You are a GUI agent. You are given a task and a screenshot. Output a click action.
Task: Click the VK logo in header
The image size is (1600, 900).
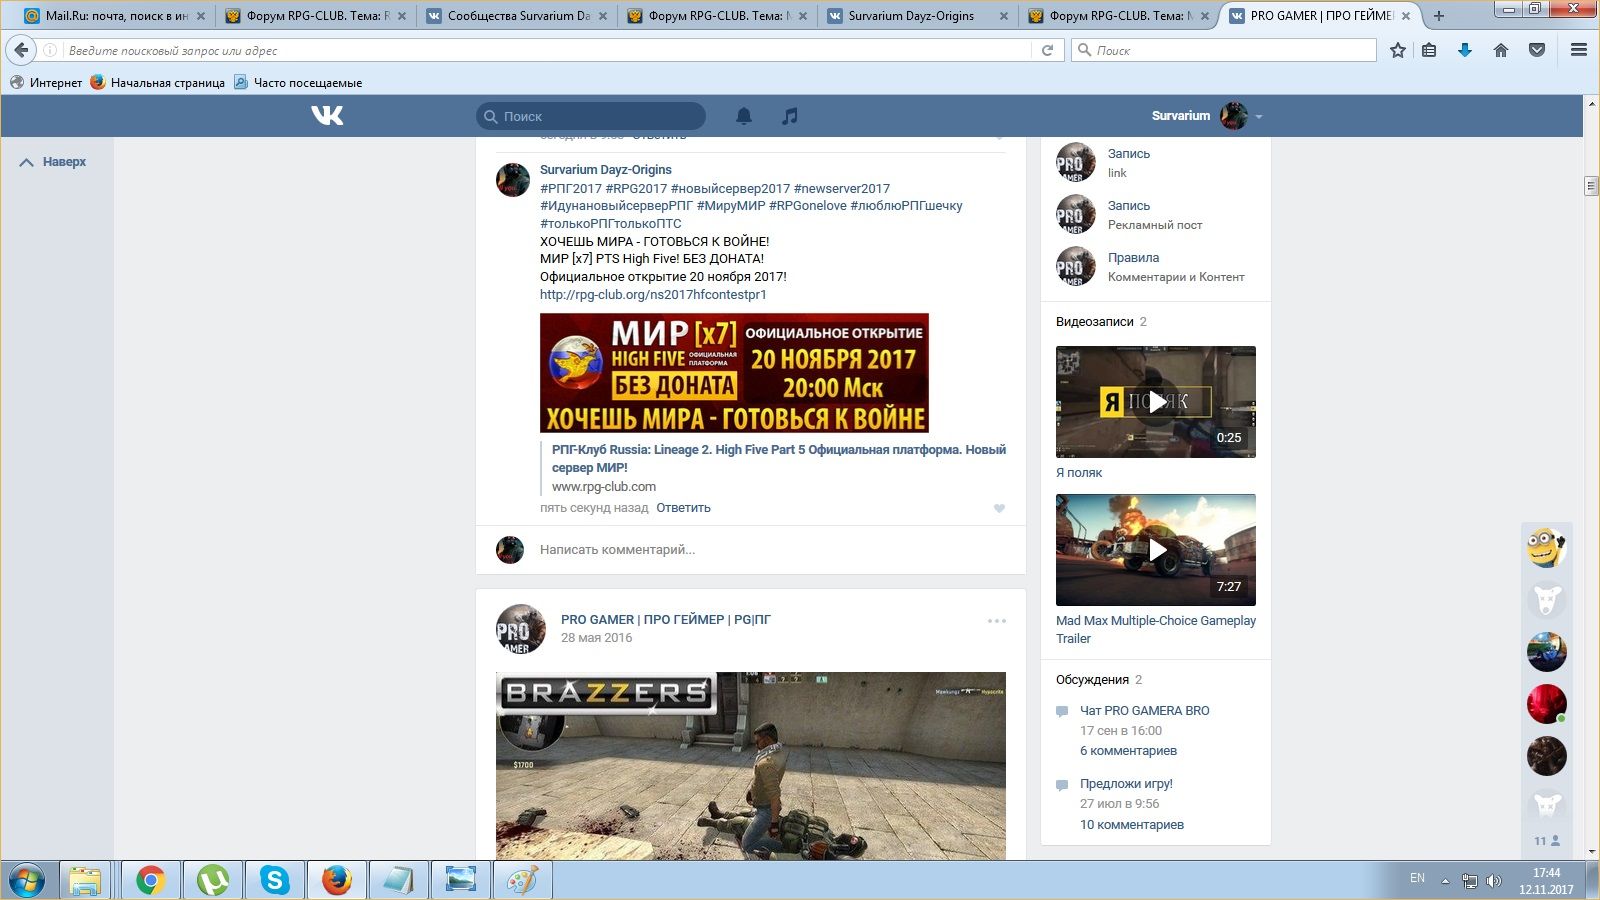[x=327, y=116]
